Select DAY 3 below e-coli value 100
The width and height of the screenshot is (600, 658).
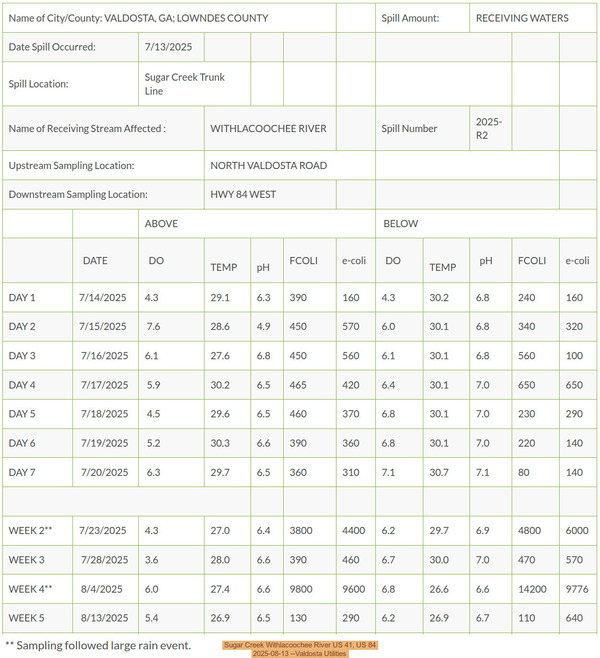(x=574, y=356)
